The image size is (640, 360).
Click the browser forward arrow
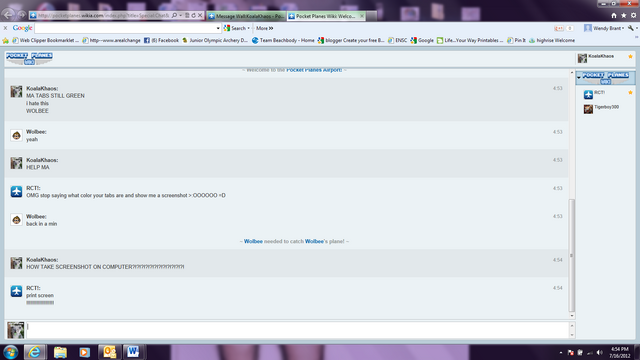tap(22, 15)
